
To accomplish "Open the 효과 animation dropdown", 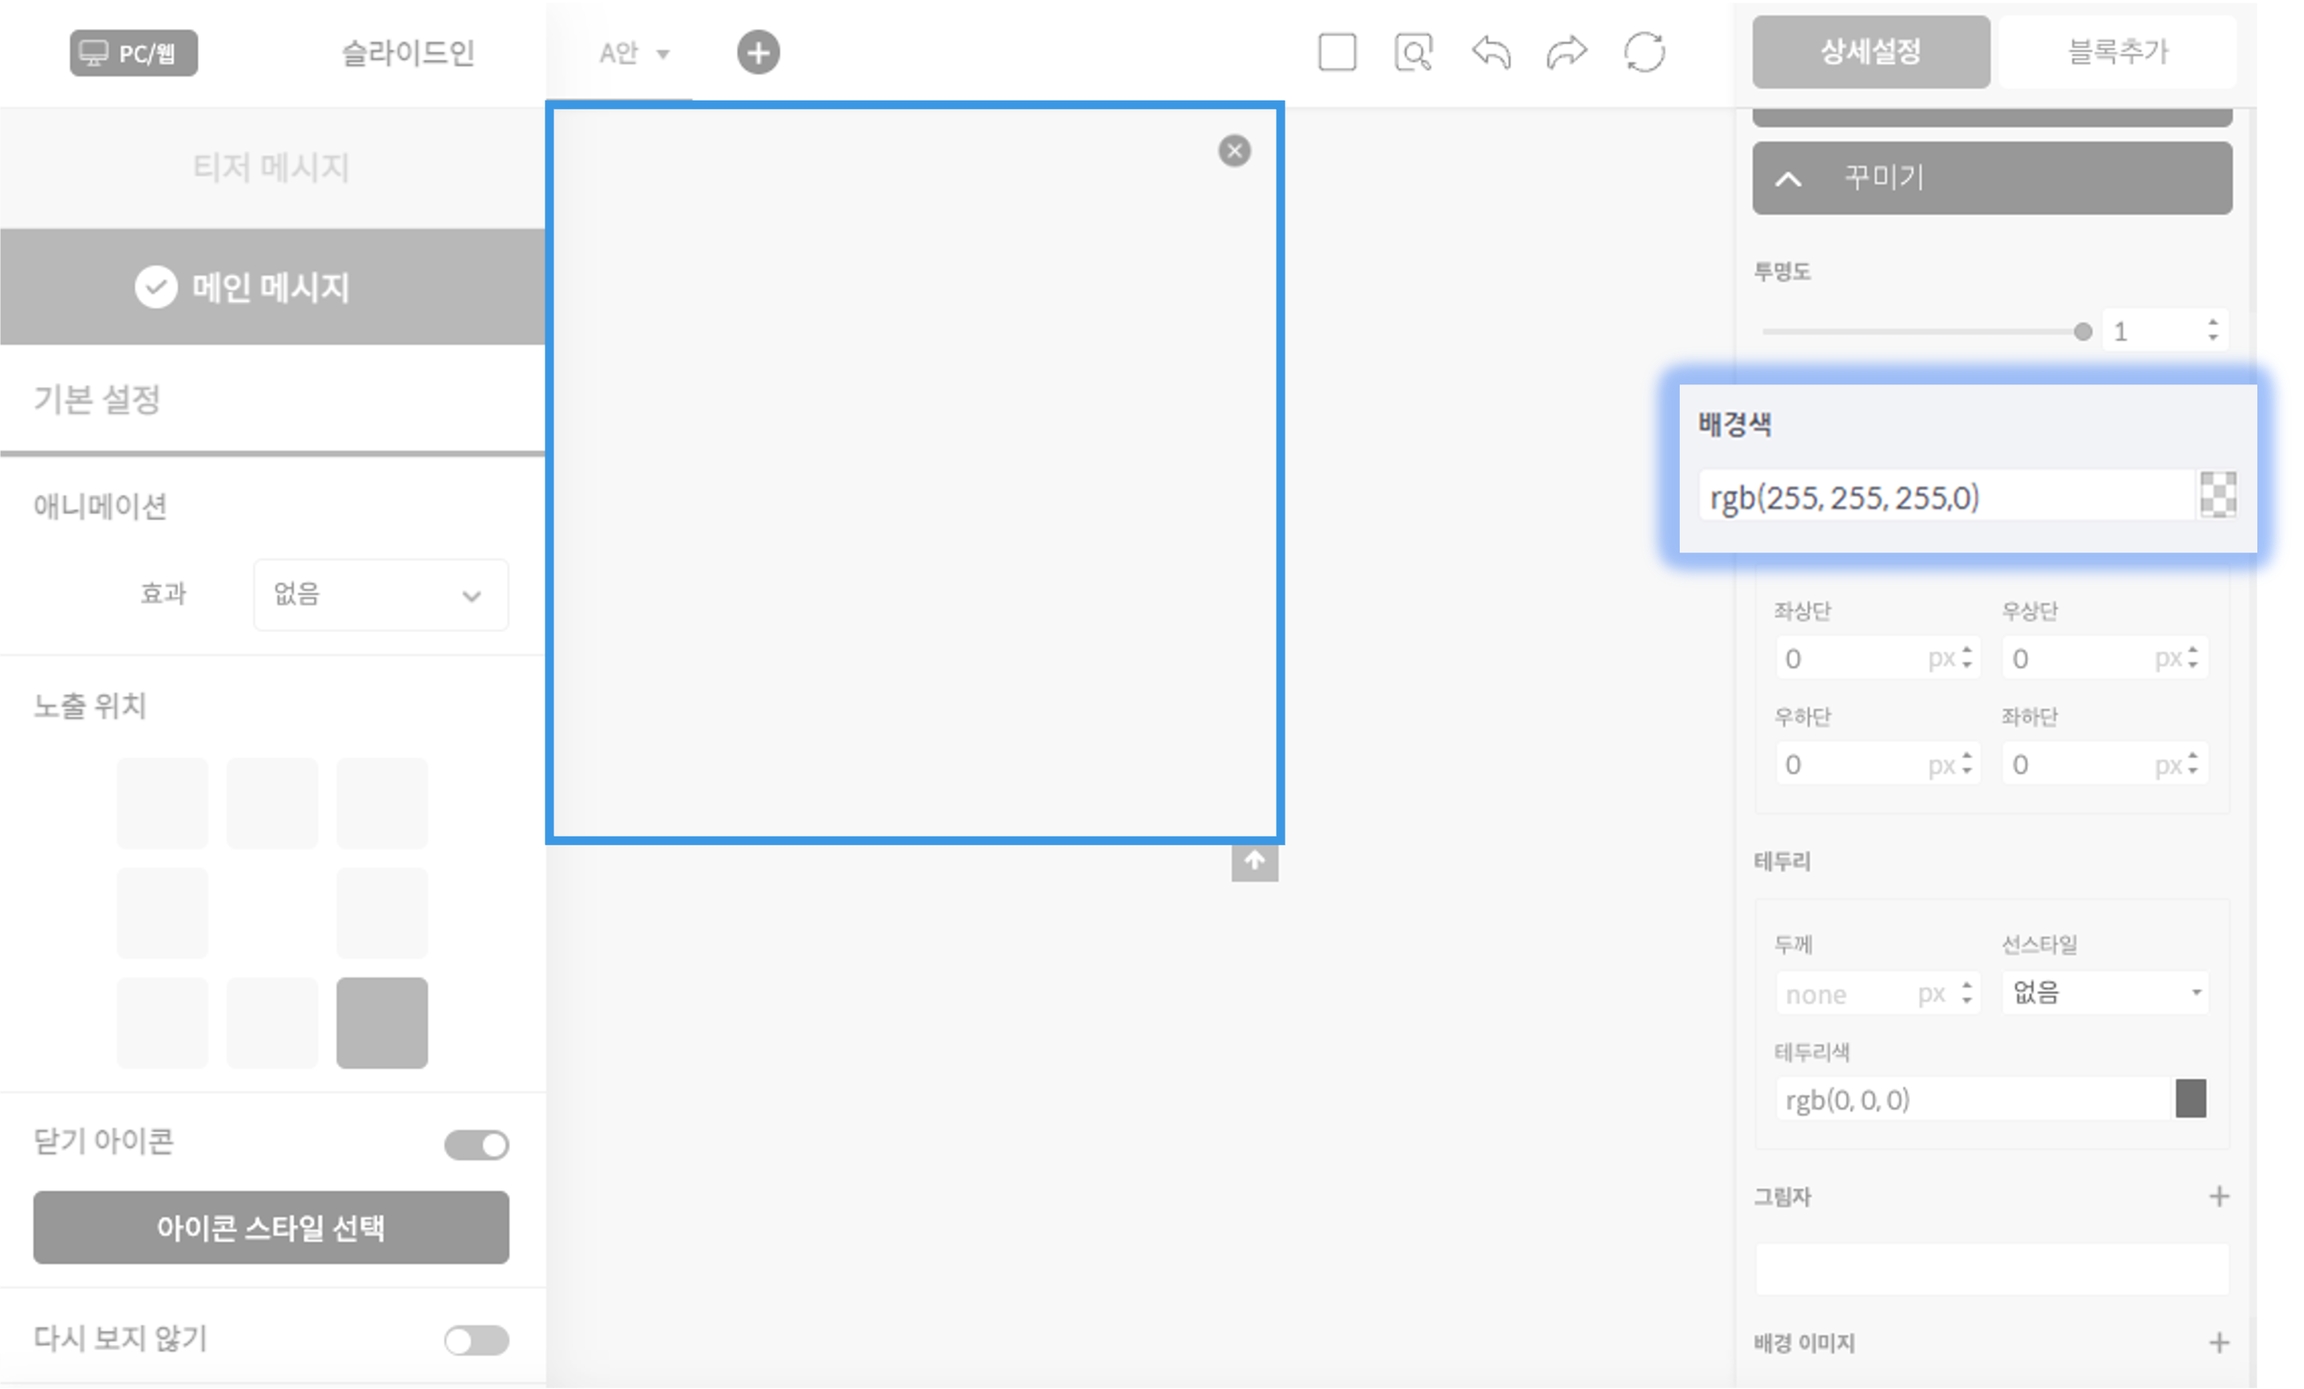I will point(380,595).
